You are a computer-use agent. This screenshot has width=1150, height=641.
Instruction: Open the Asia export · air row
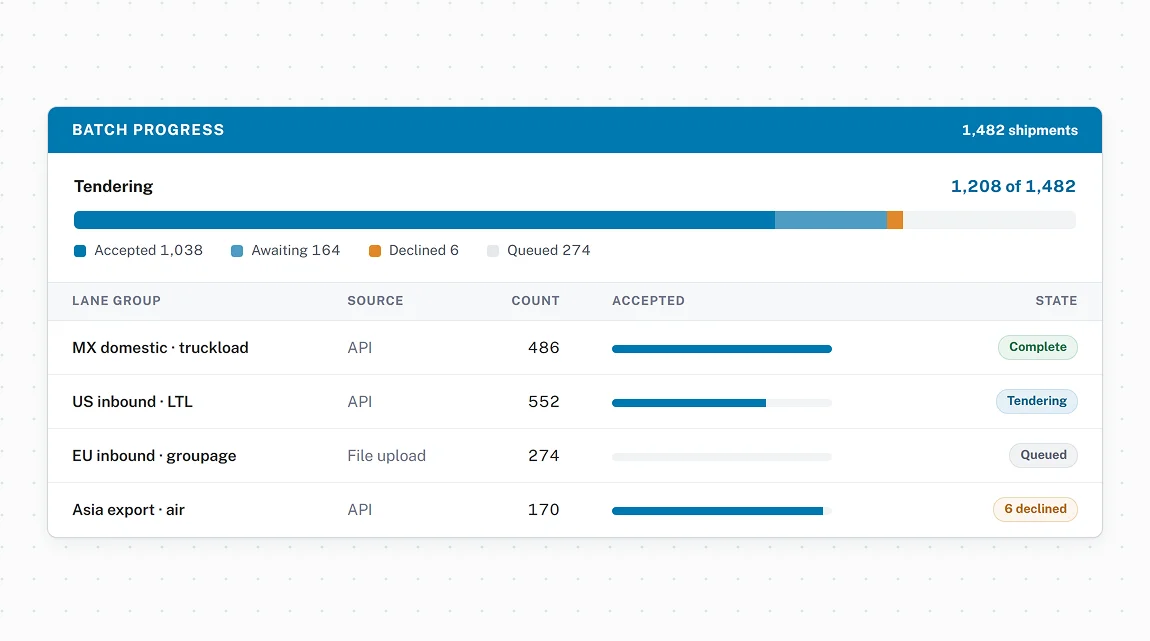[575, 510]
